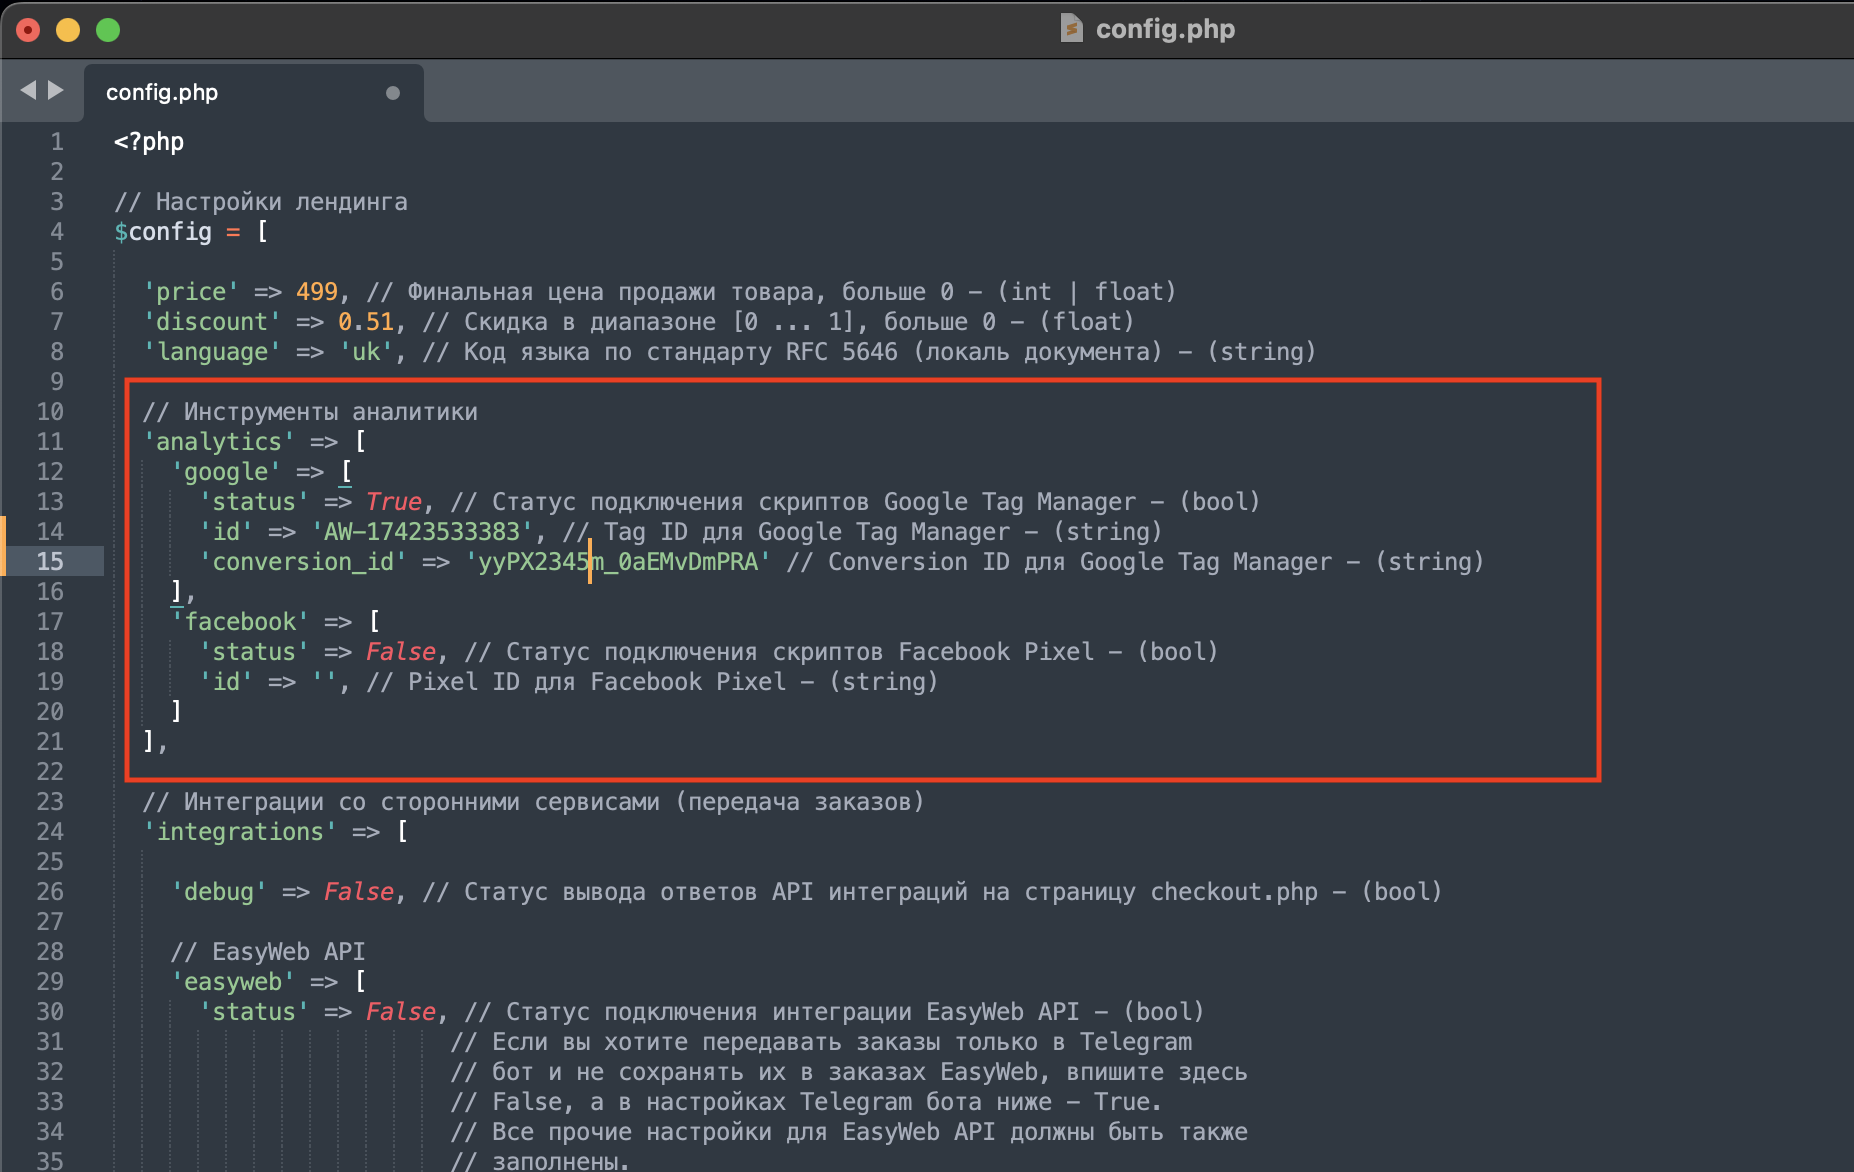Click the 'Интеграции со сторонними сервисами' comment

(533, 802)
